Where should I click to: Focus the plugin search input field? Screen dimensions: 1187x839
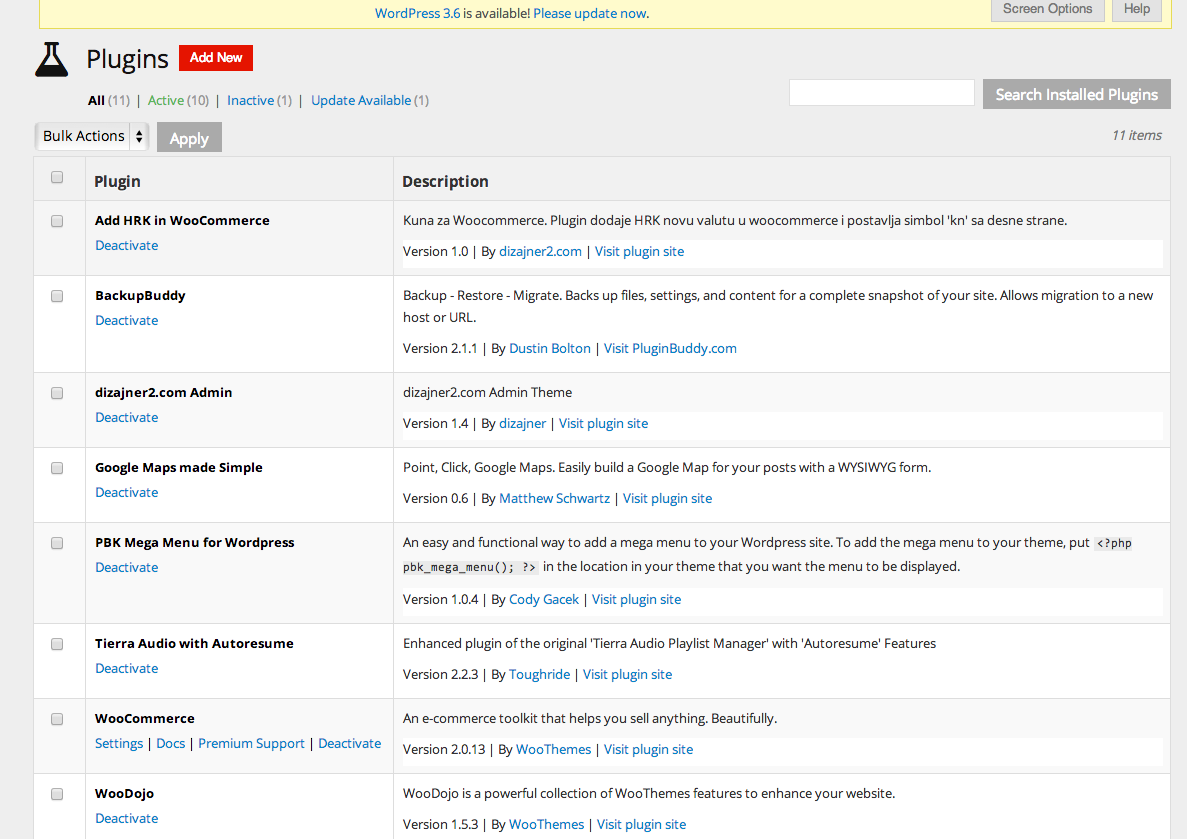(882, 93)
